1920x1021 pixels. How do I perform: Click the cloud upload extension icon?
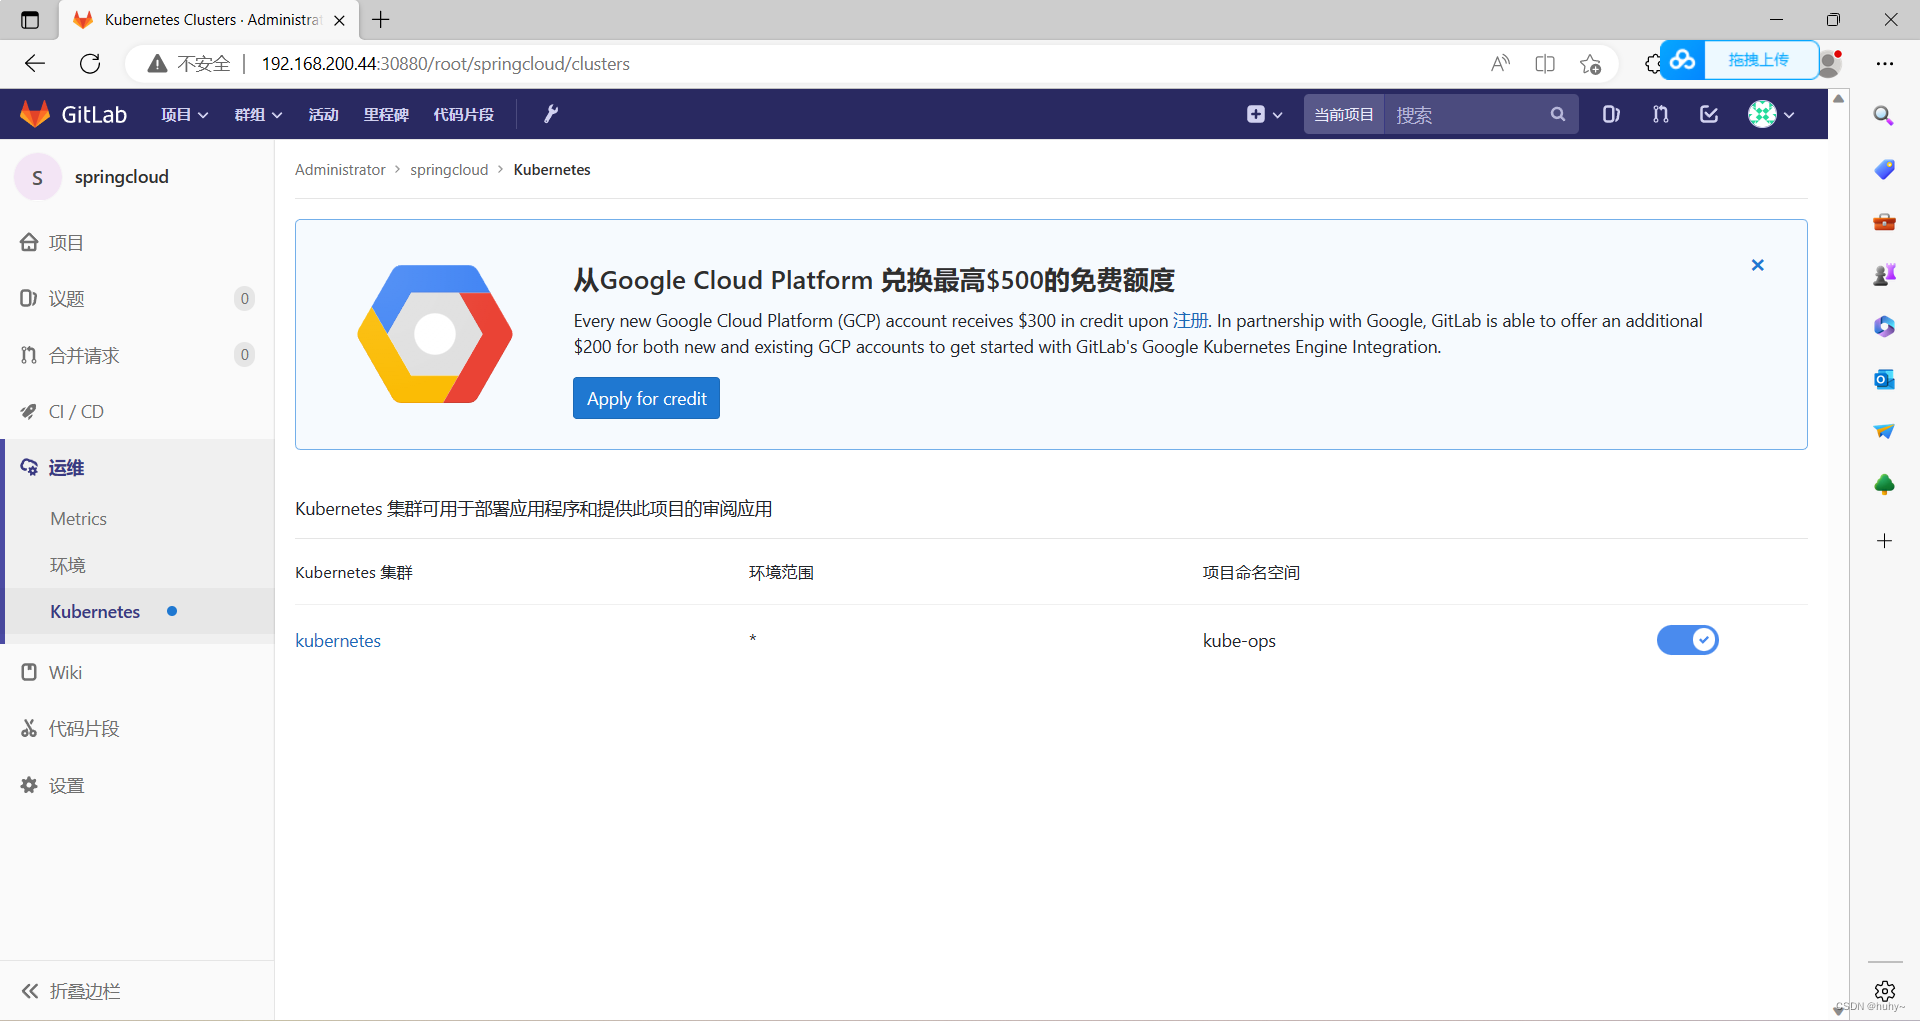(x=1683, y=60)
